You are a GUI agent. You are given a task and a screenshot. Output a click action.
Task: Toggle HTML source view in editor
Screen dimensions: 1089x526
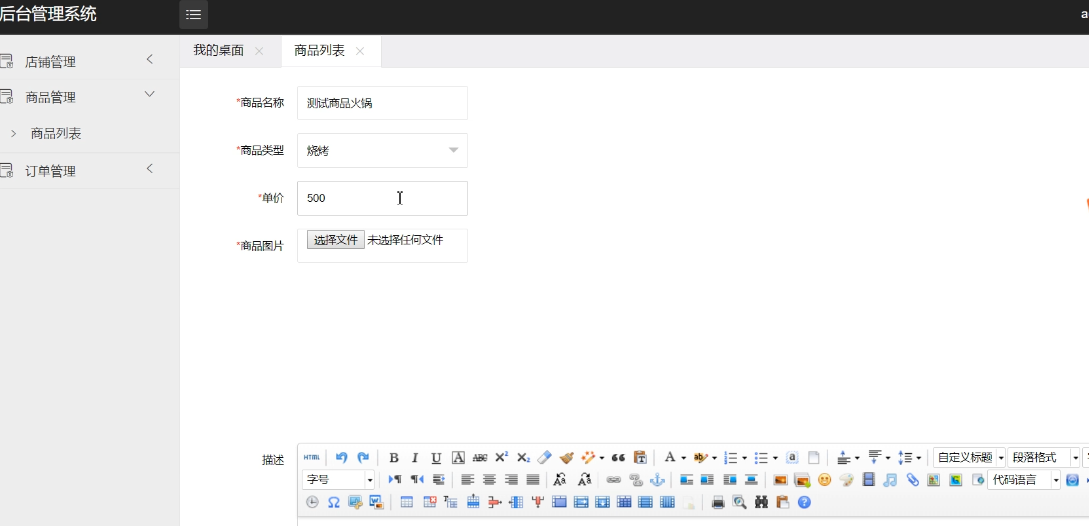point(312,457)
